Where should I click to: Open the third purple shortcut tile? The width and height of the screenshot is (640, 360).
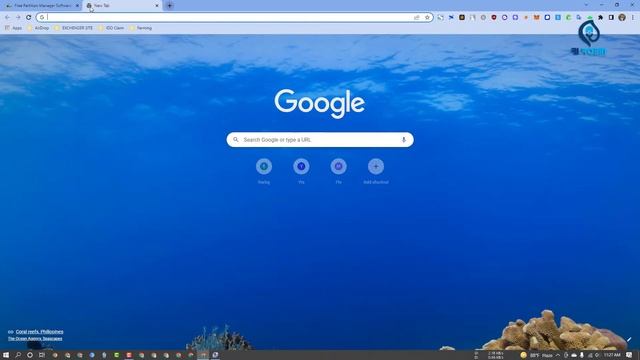point(338,167)
